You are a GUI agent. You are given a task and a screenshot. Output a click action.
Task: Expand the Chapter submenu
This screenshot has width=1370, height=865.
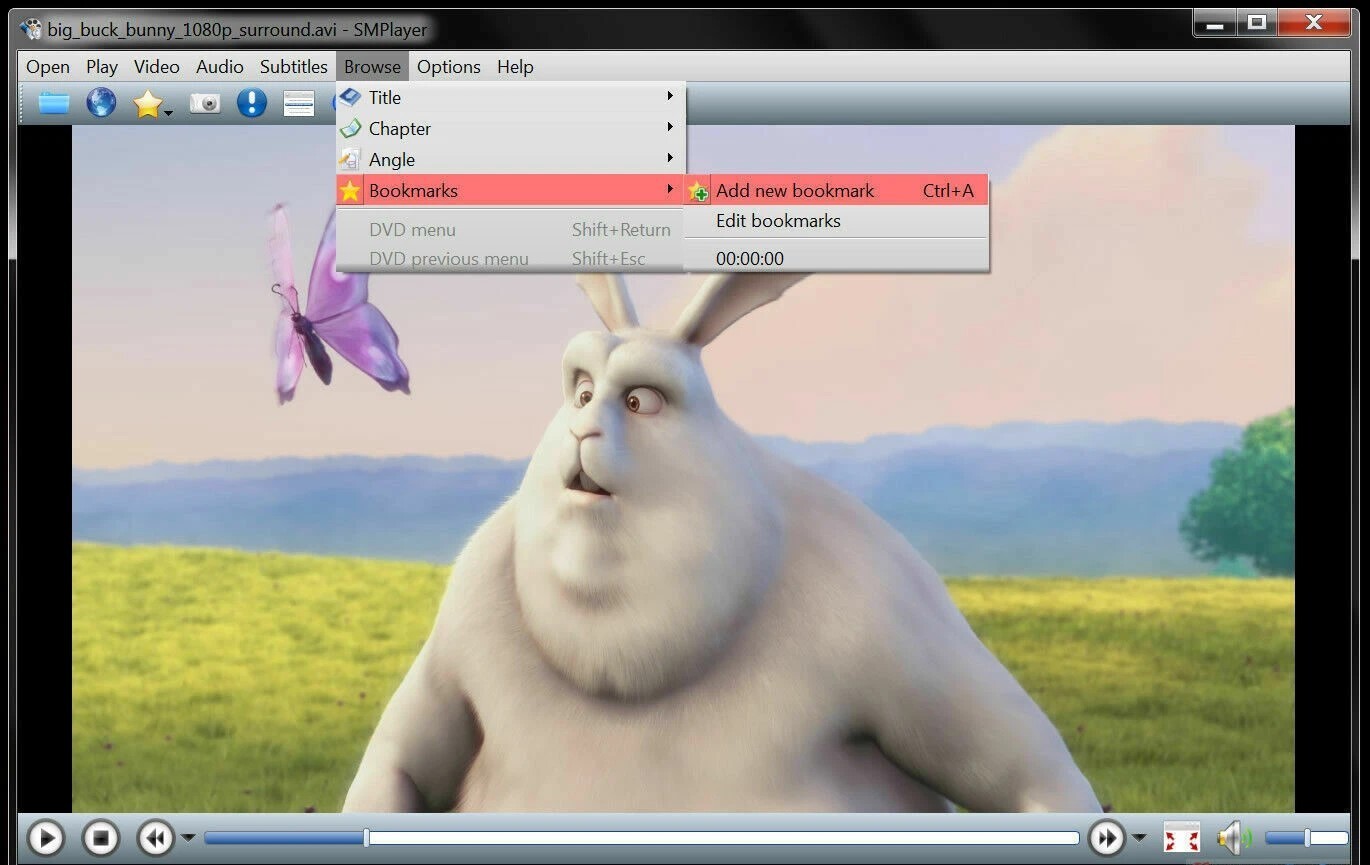coord(510,128)
